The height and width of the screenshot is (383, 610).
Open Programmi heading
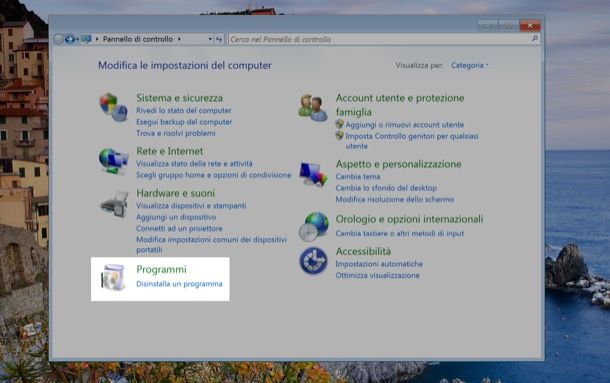point(161,269)
